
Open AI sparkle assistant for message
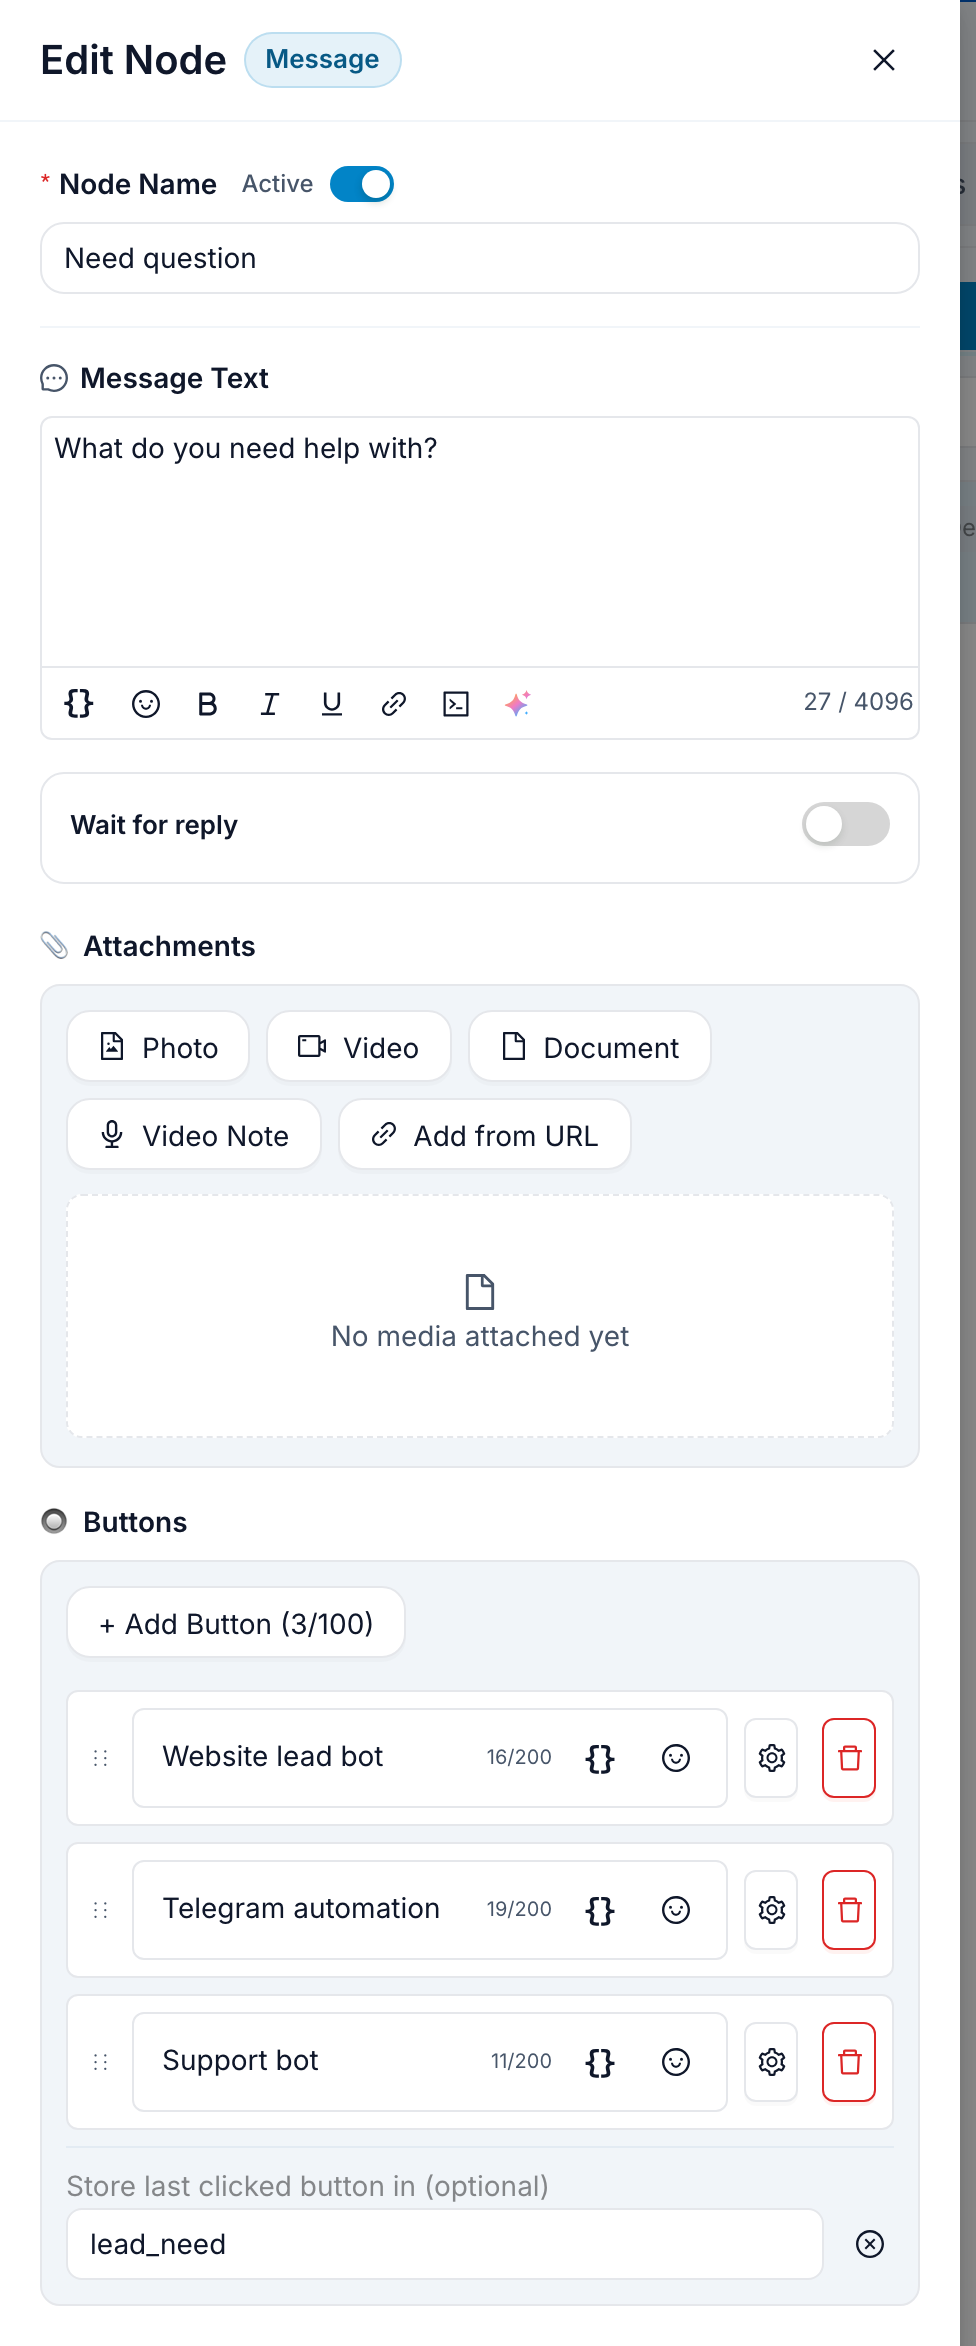[518, 704]
